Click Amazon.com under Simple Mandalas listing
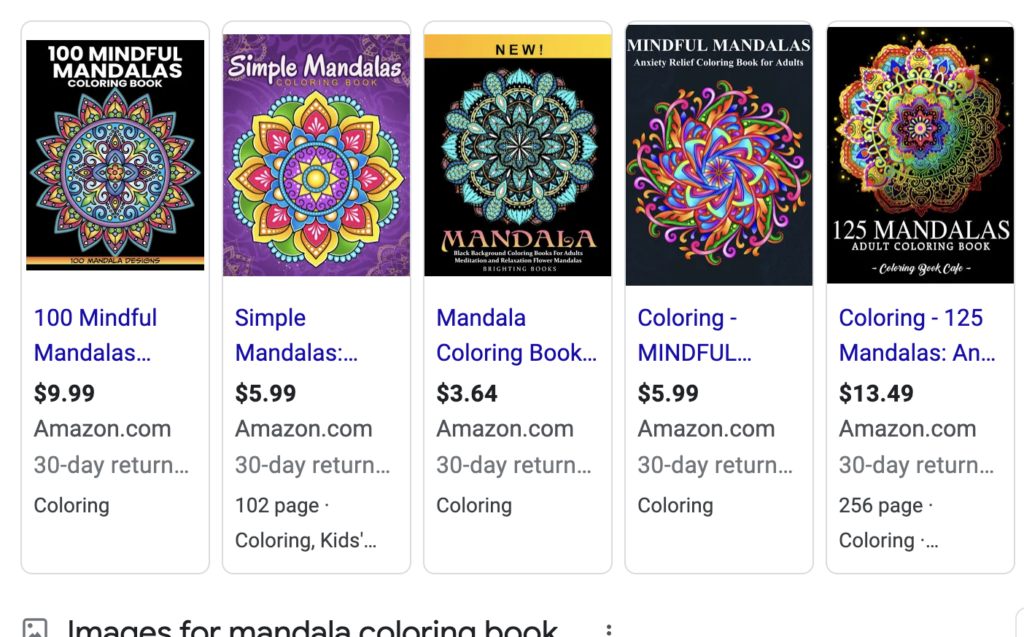 pos(303,429)
